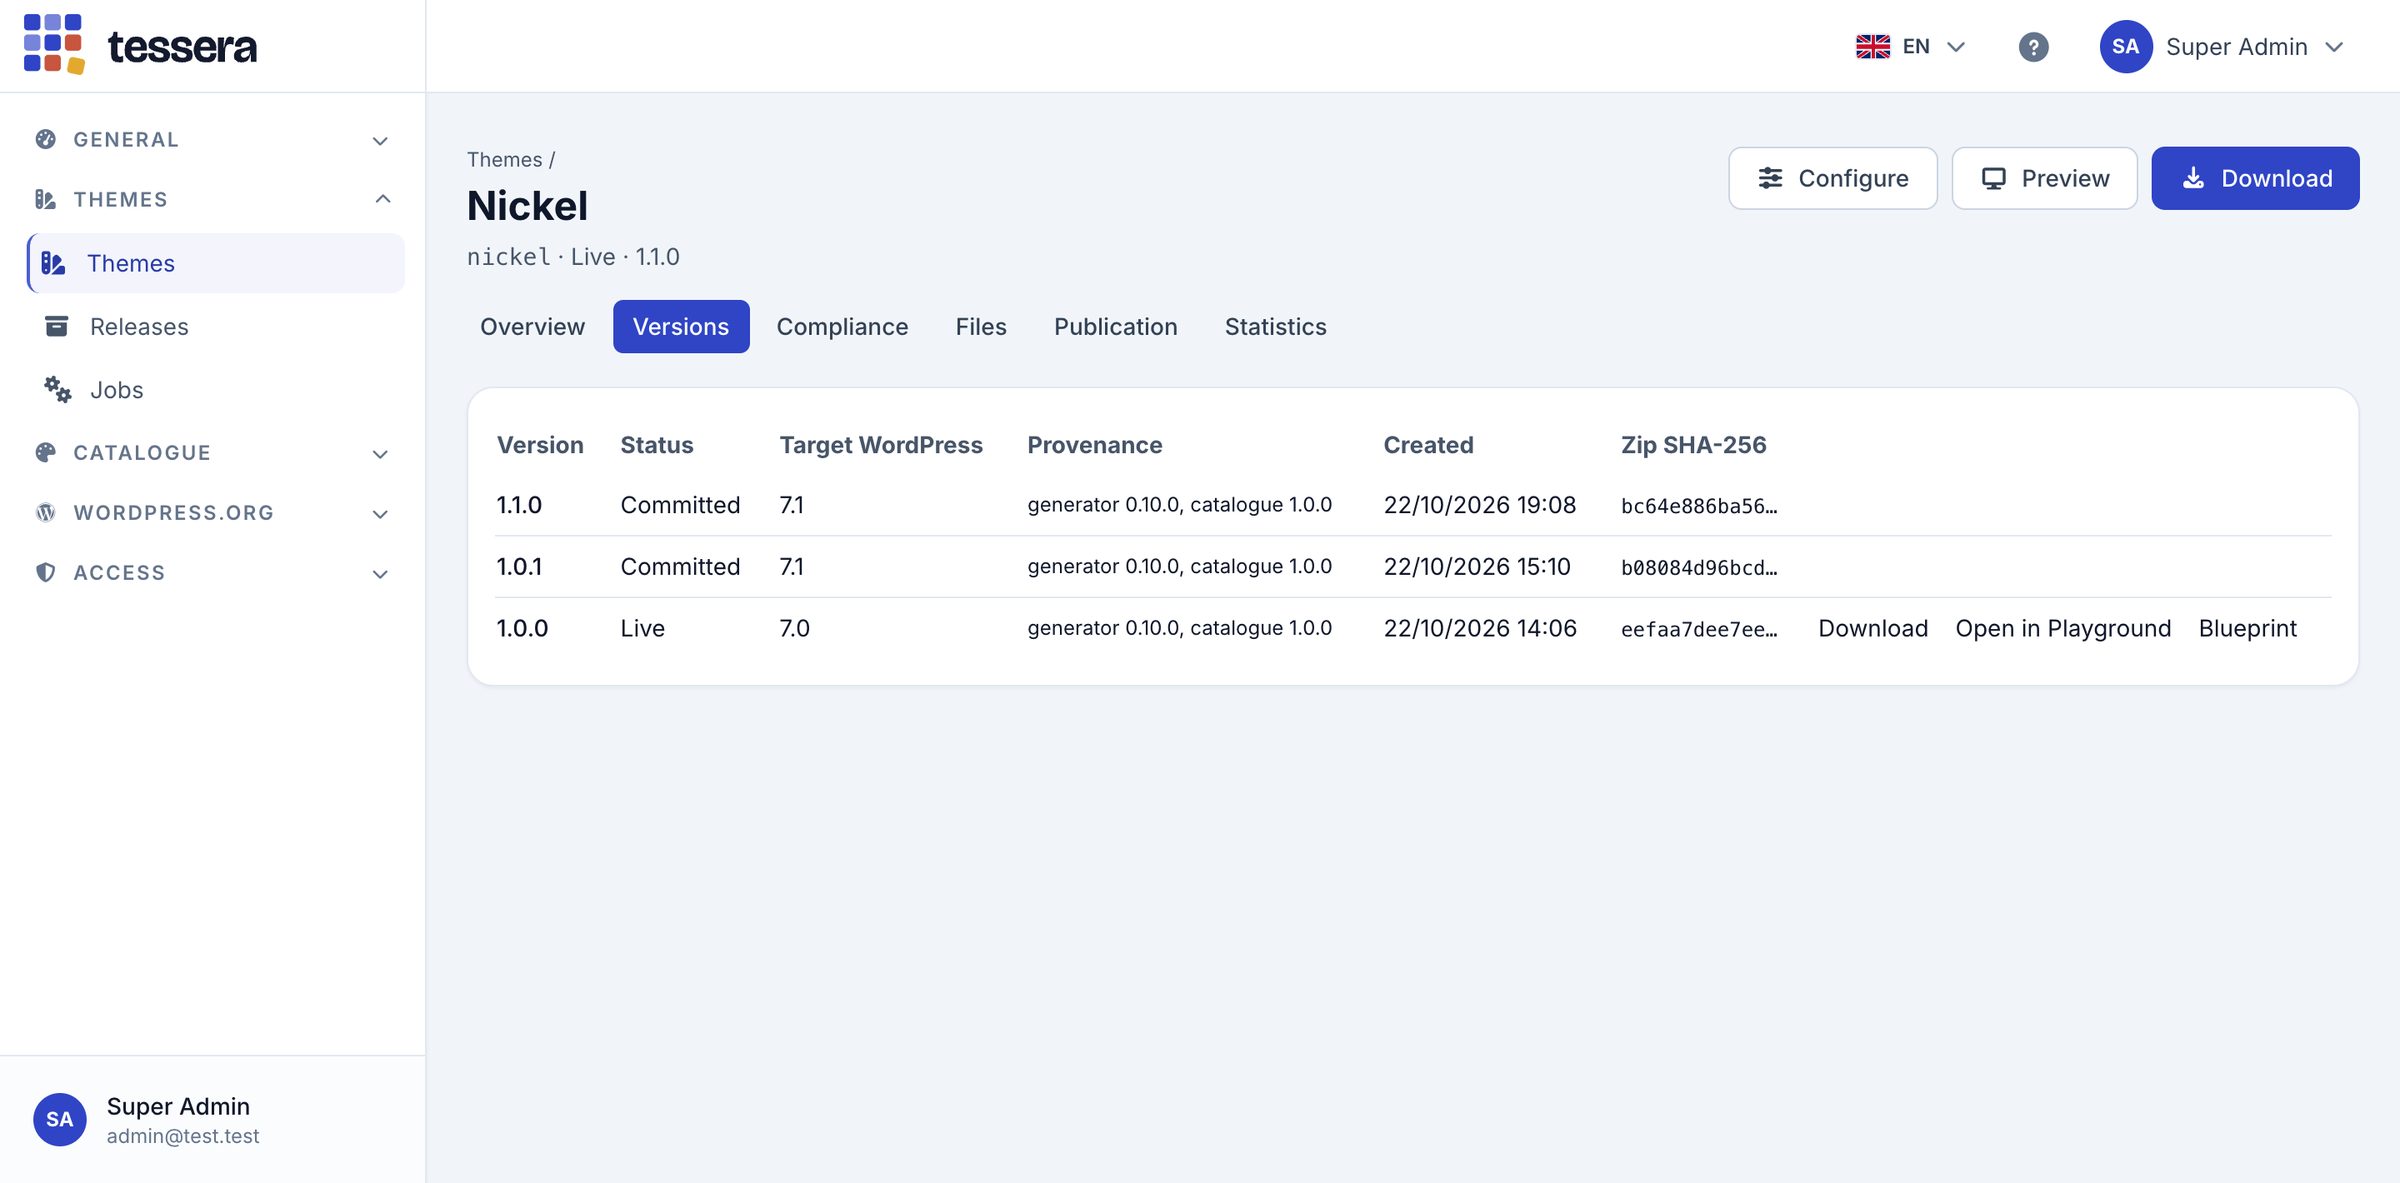Click the Configure button
The width and height of the screenshot is (2400, 1183).
click(x=1833, y=178)
